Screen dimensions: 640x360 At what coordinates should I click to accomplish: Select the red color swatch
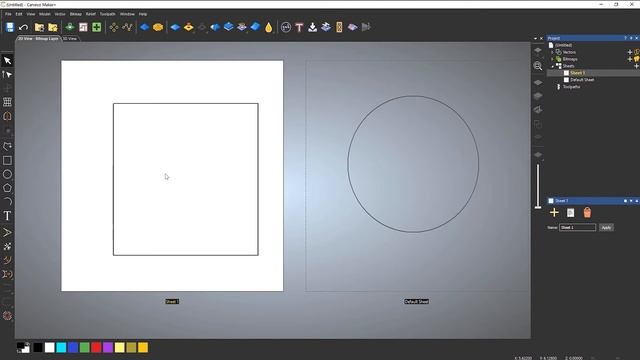tap(96, 347)
